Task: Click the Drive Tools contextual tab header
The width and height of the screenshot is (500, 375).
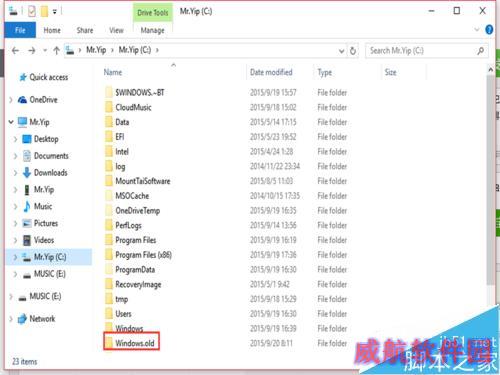Action: click(x=153, y=13)
